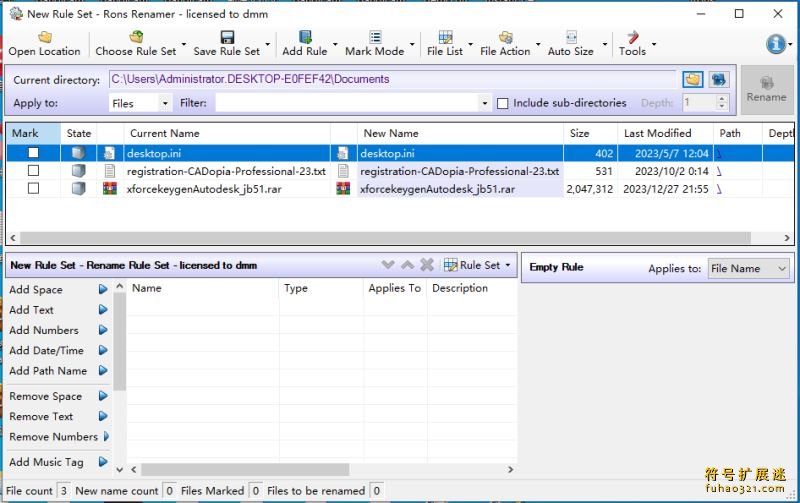Image resolution: width=800 pixels, height=503 pixels.
Task: Open the blue information help icon
Action: coord(776,43)
